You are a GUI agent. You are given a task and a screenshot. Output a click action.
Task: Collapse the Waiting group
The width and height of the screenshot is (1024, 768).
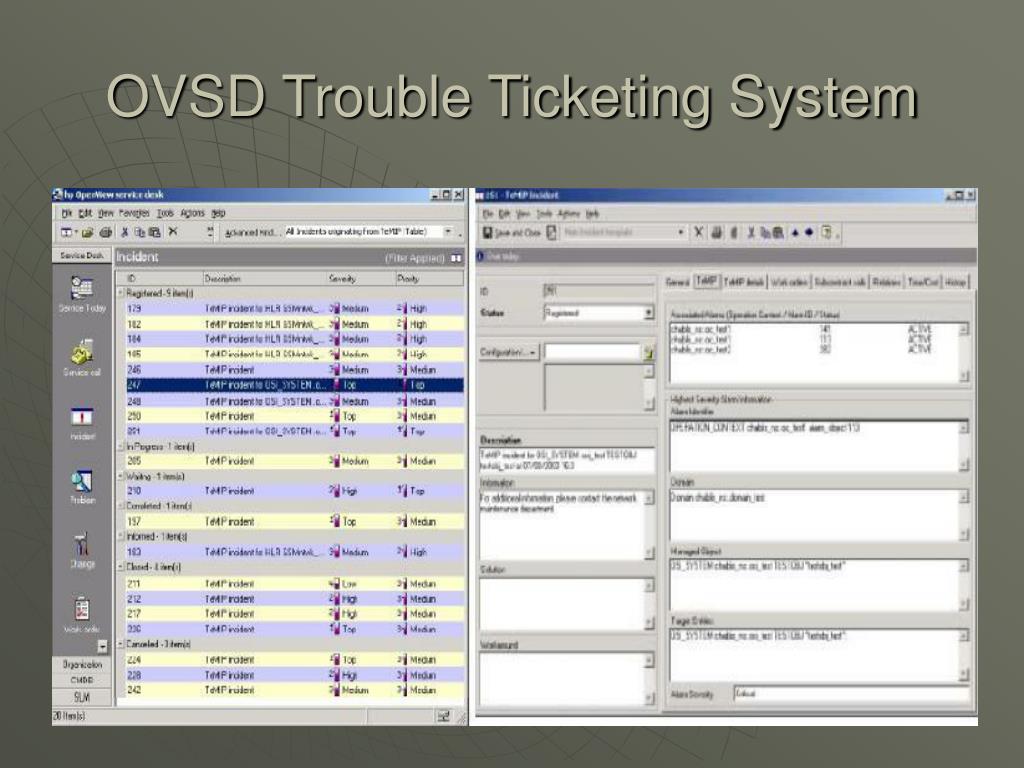pos(121,476)
